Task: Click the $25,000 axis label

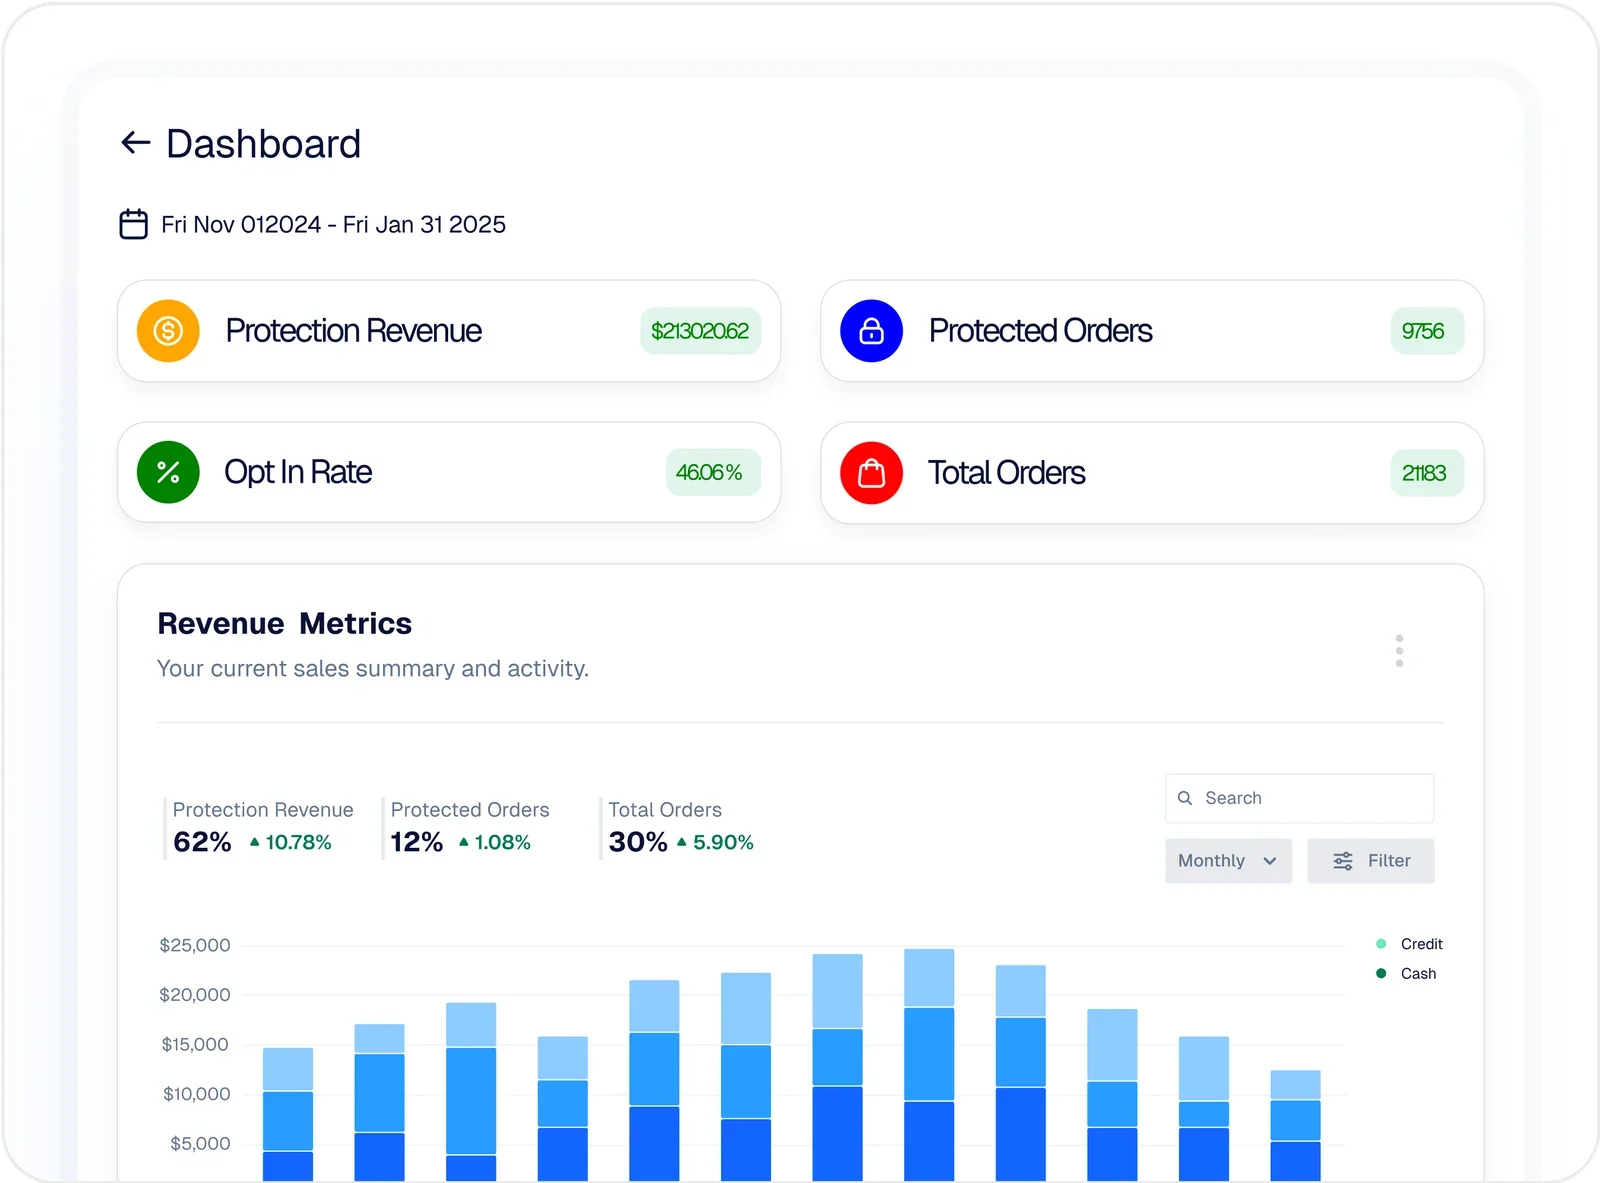Action: pyautogui.click(x=195, y=945)
